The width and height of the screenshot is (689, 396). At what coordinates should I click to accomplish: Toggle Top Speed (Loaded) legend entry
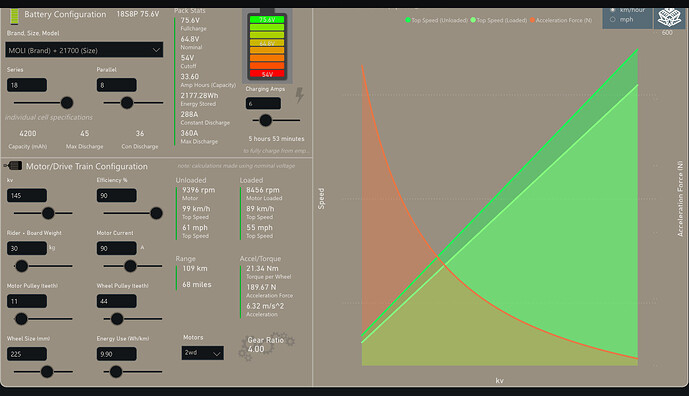(499, 20)
